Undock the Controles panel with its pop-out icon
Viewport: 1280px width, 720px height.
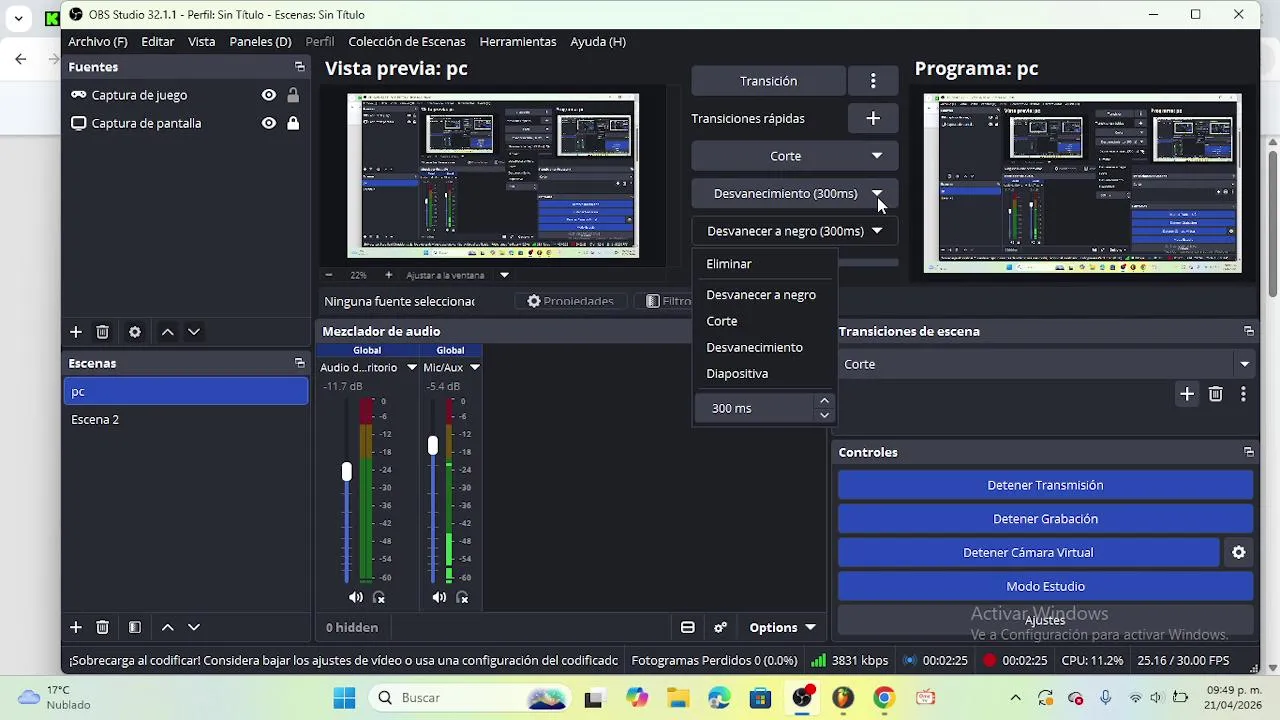pos(1248,452)
